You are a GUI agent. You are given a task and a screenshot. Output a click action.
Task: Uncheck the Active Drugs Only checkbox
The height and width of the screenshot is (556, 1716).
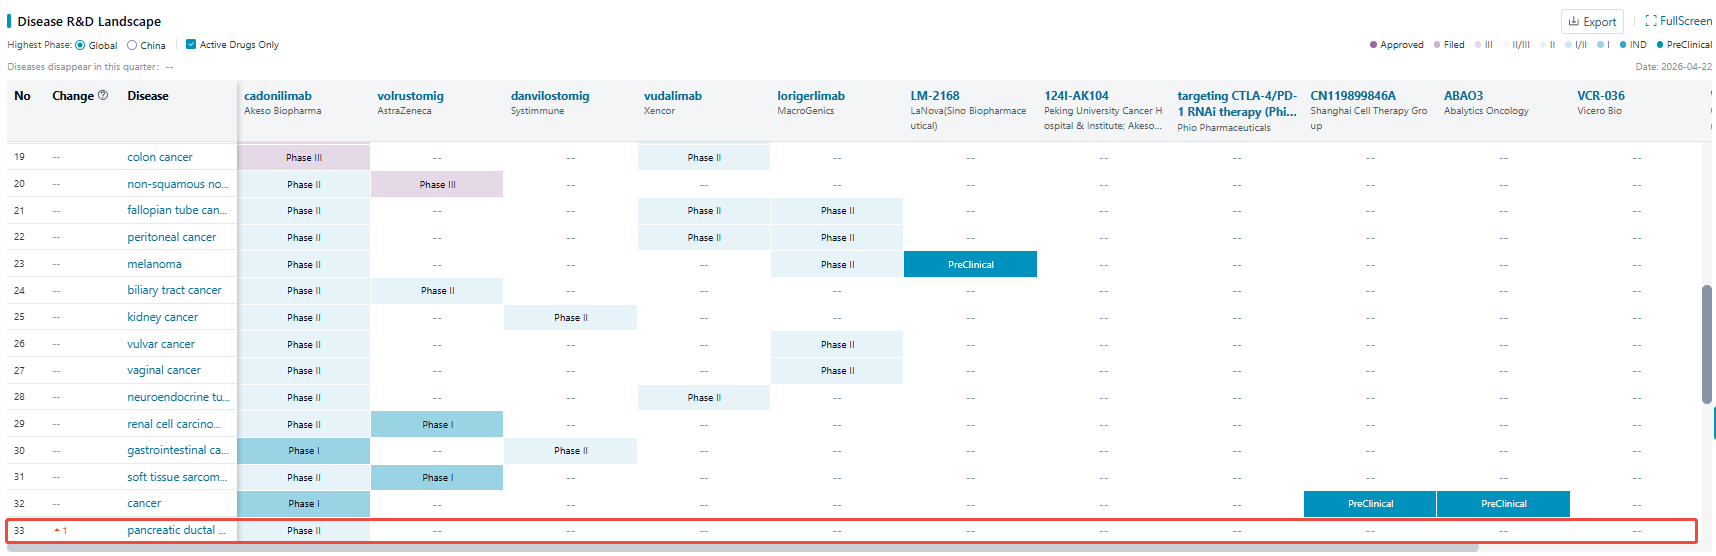pyautogui.click(x=191, y=44)
